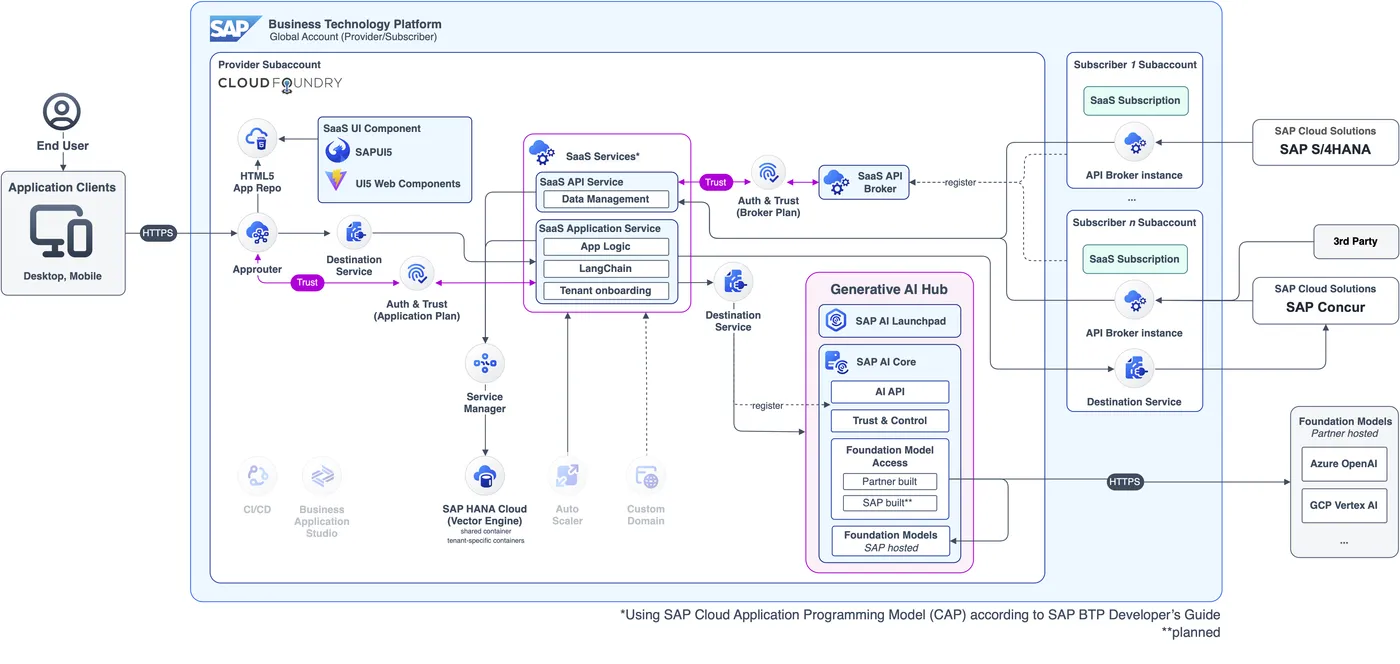Click the SaaS API Service heading
Screen dimensions: 1400x664
coord(581,182)
